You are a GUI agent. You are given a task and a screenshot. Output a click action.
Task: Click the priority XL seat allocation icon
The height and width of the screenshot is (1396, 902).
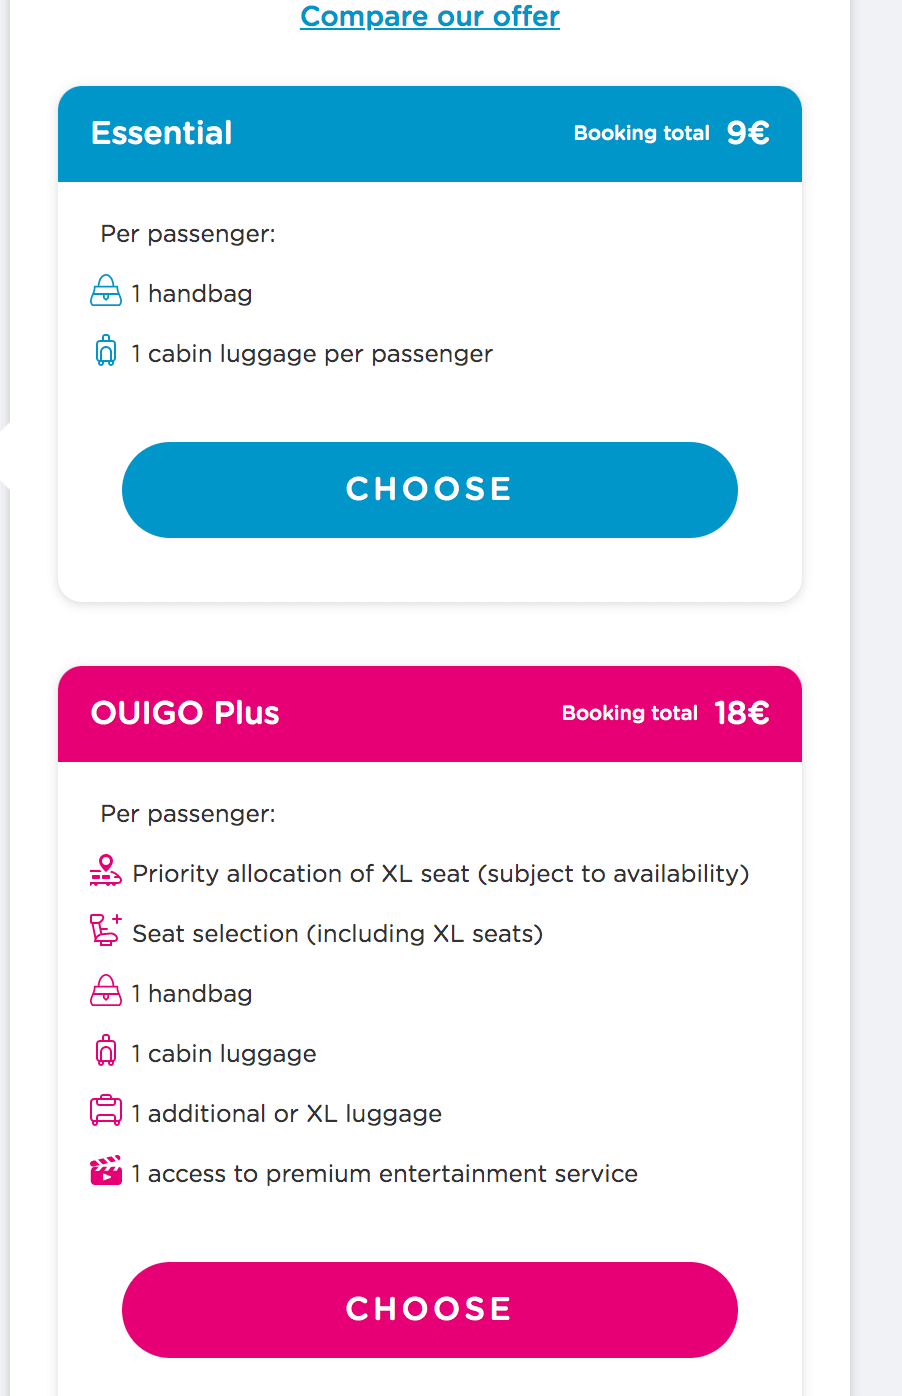pos(106,871)
